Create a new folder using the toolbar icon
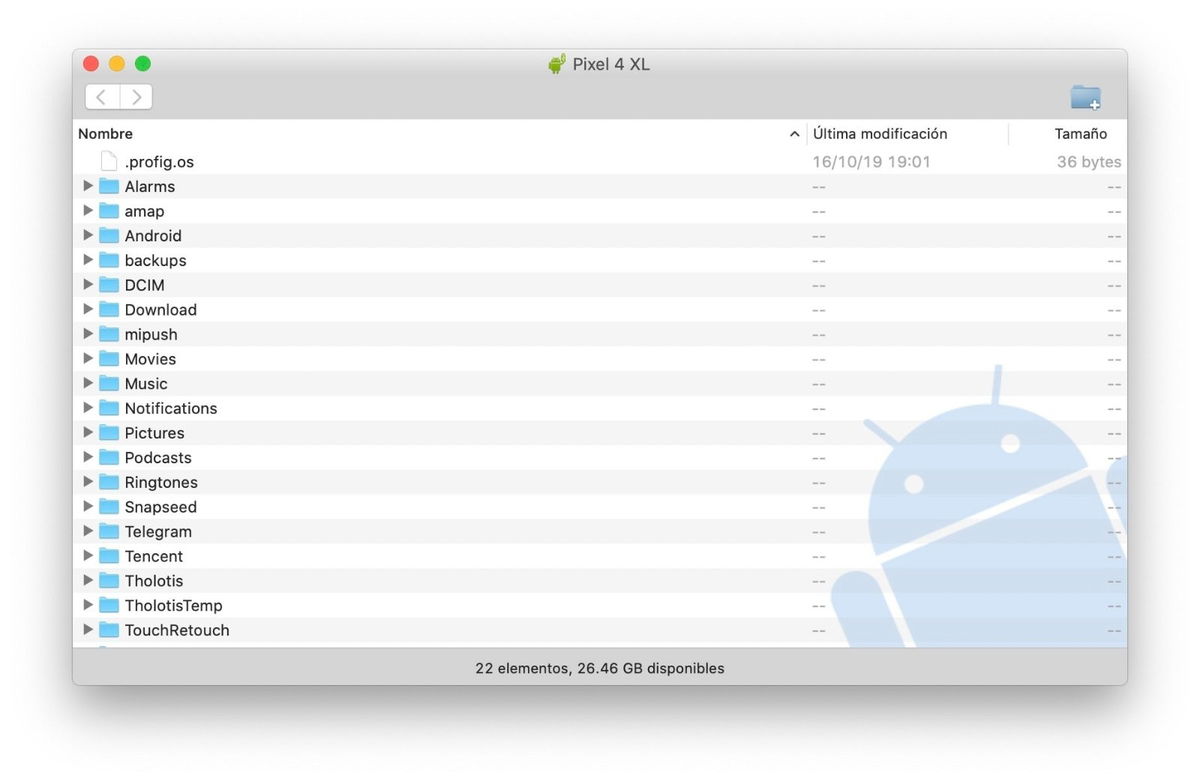The height and width of the screenshot is (781, 1200). 1085,97
